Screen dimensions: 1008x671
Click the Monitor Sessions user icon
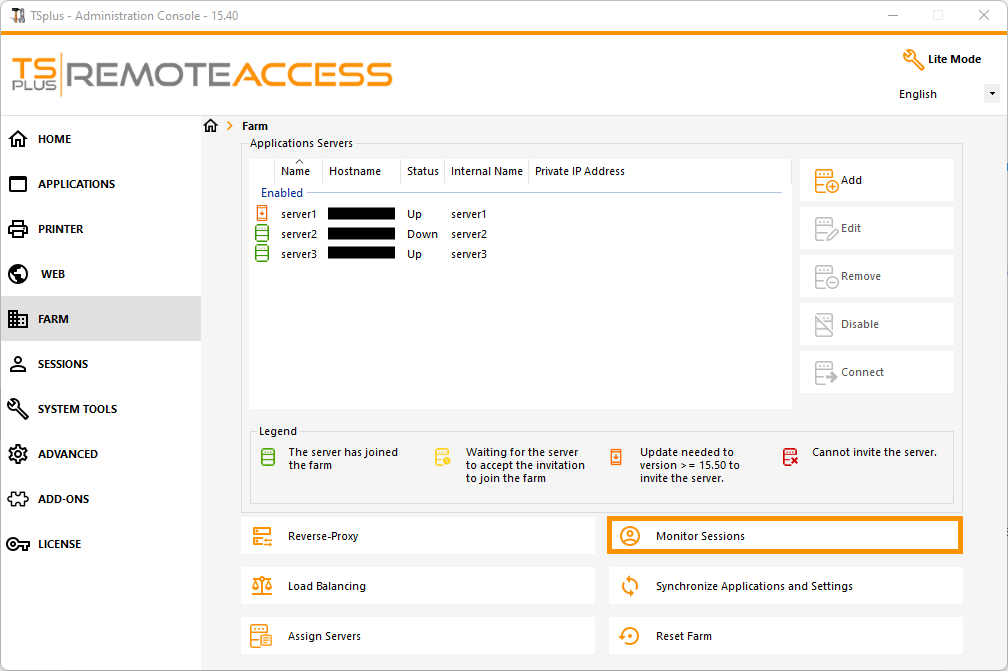coord(630,536)
